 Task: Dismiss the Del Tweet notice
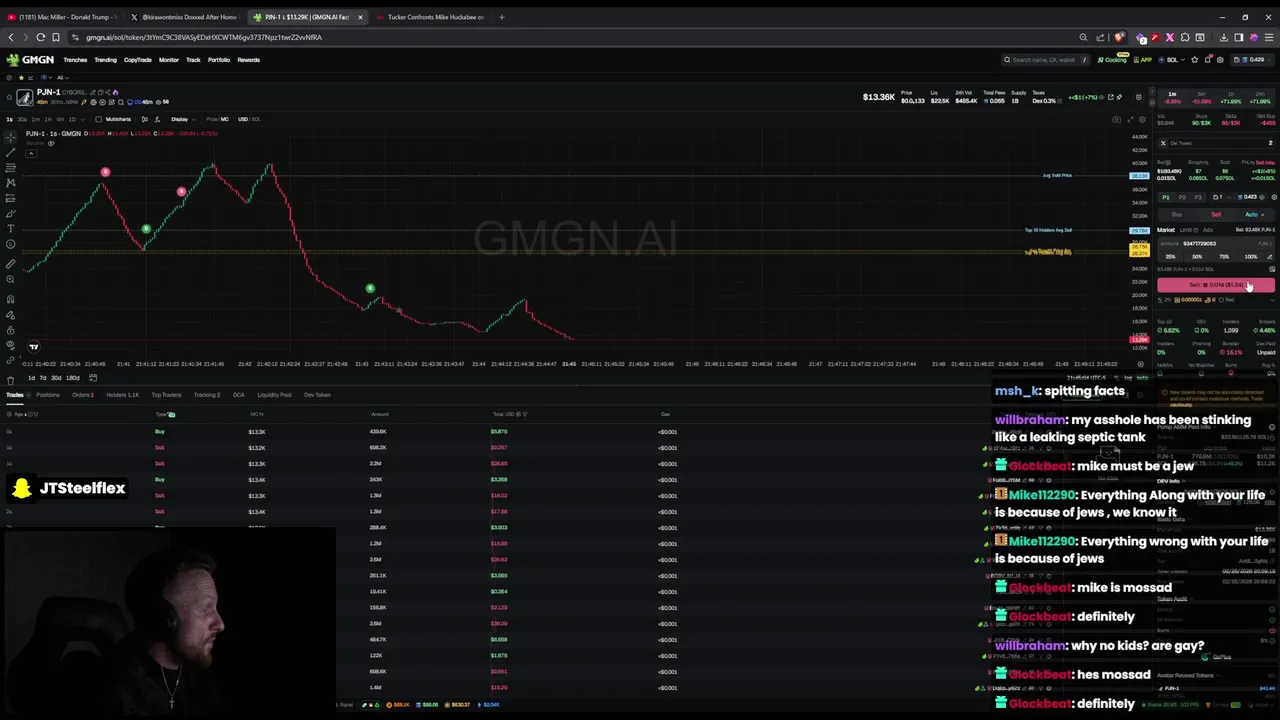point(1163,143)
